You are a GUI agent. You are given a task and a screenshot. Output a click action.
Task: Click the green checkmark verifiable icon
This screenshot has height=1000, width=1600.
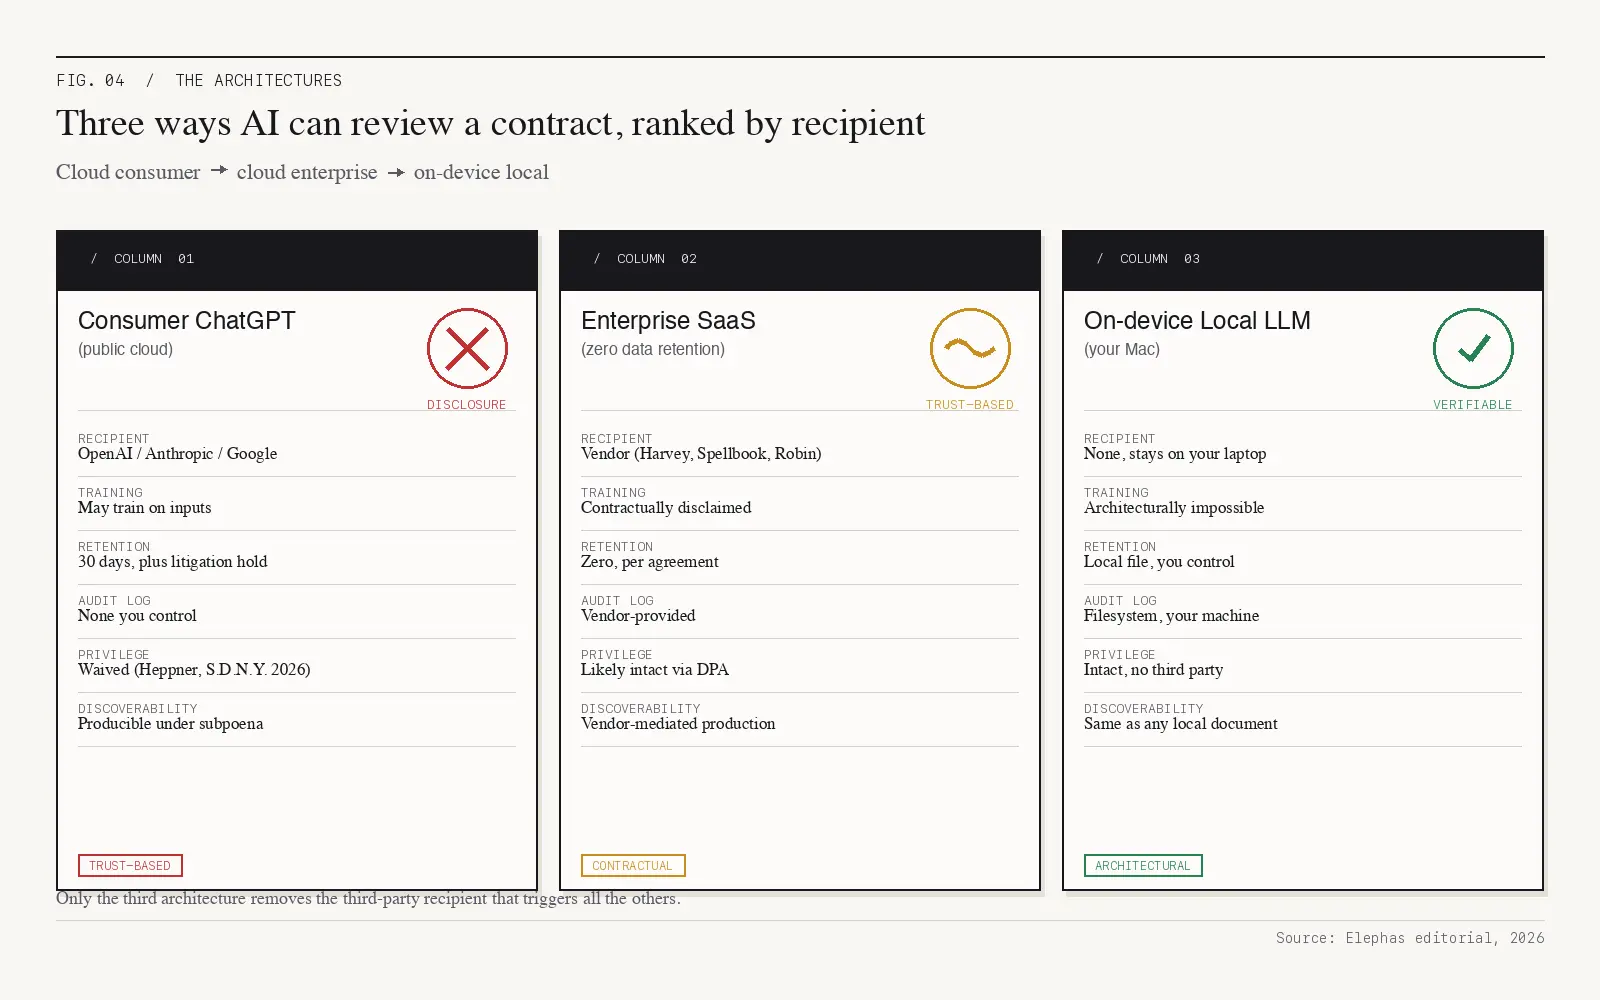click(x=1473, y=348)
